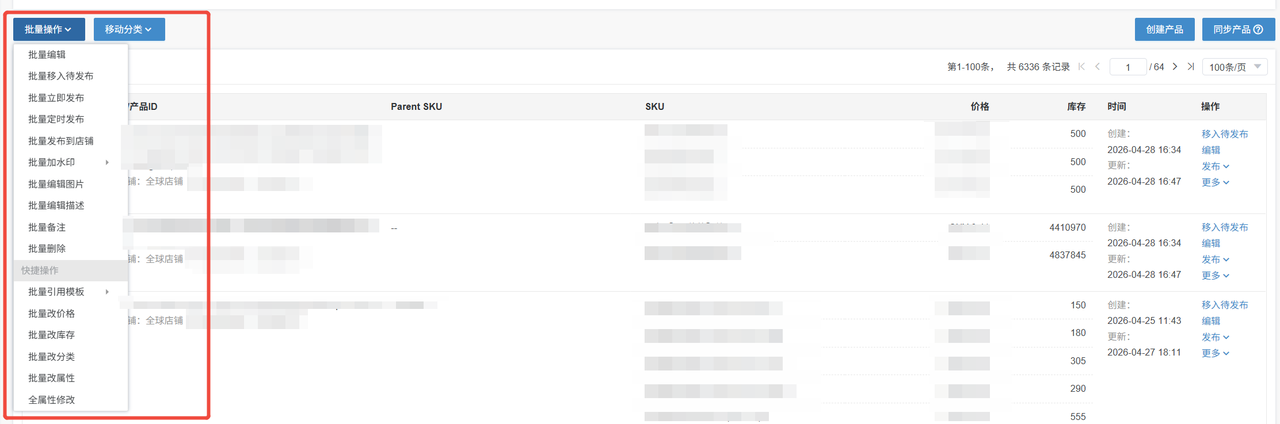Expand 更多 for product with stock 4410970

[x=1215, y=275]
